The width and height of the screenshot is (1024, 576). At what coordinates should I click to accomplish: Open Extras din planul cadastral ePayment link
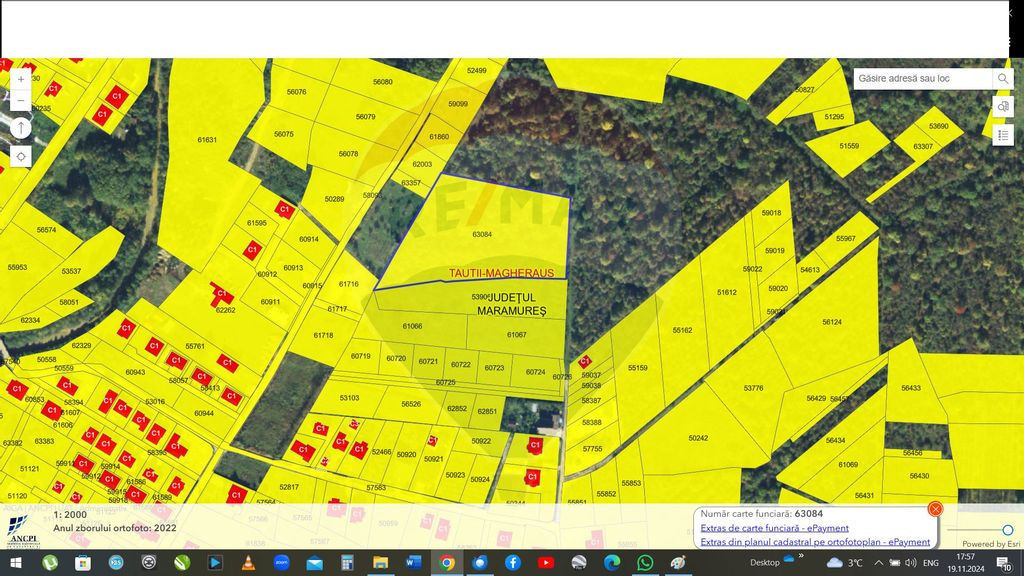[815, 542]
